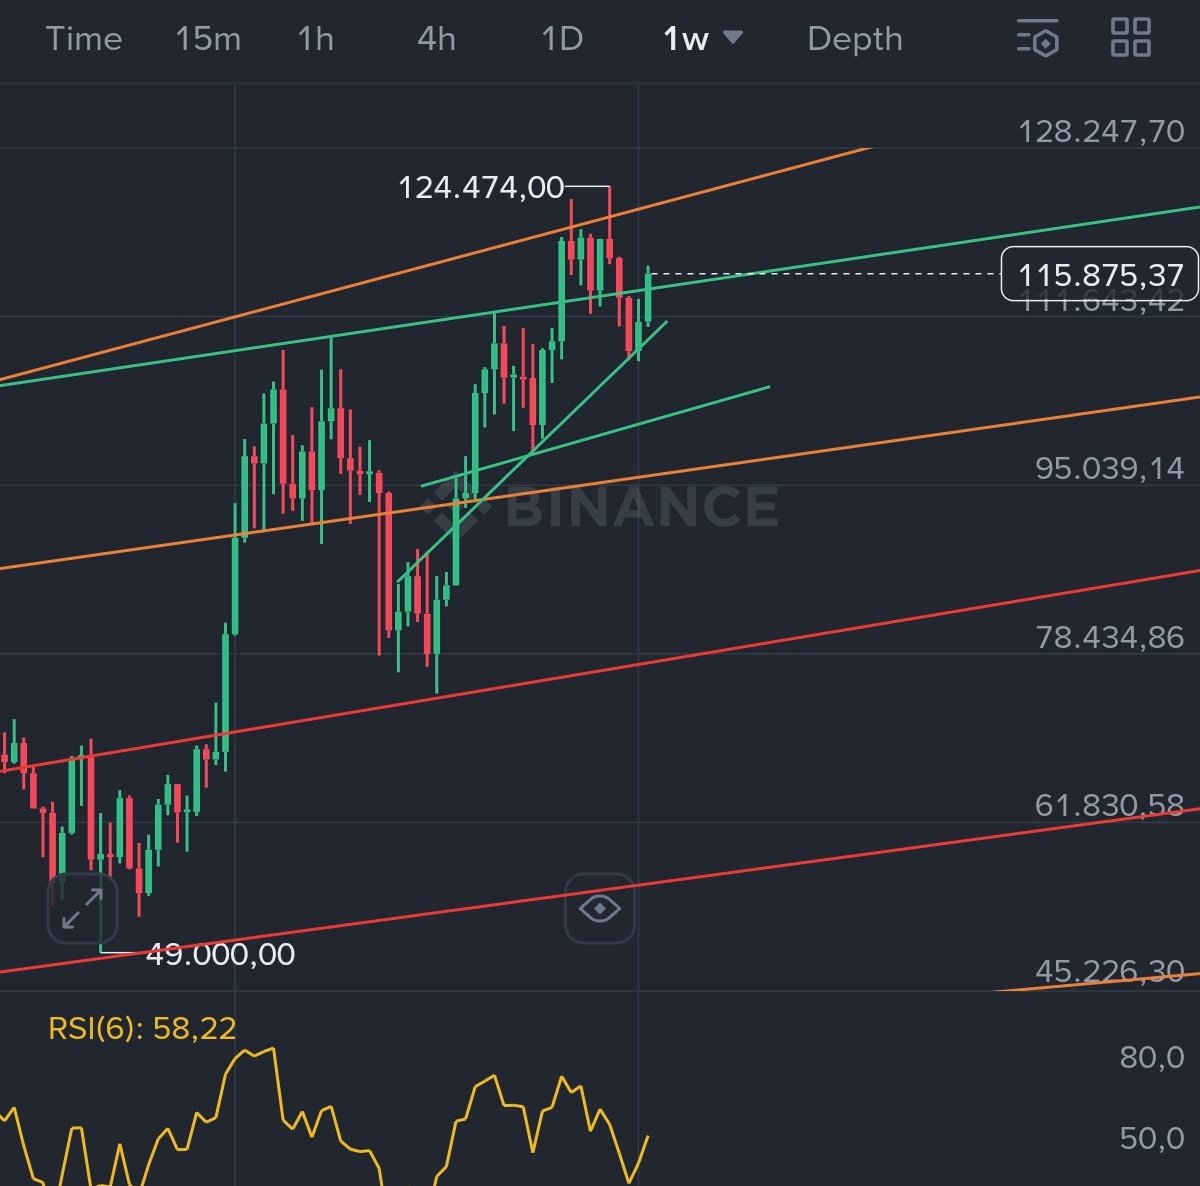The width and height of the screenshot is (1200, 1186).
Task: Switch to the 1h interval
Action: [x=315, y=39]
